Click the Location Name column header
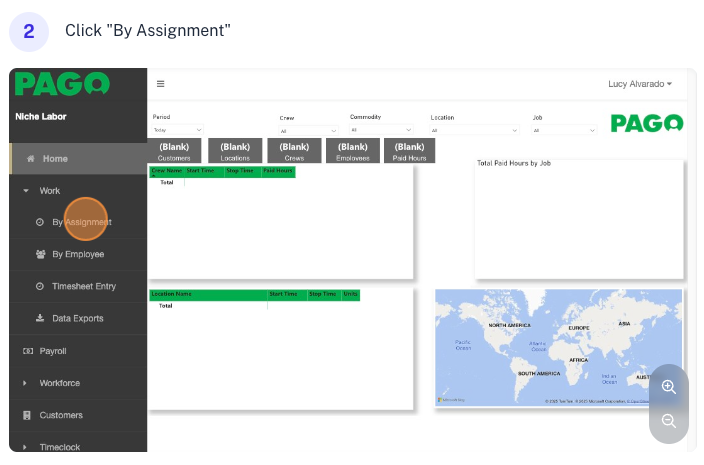 tap(170, 295)
